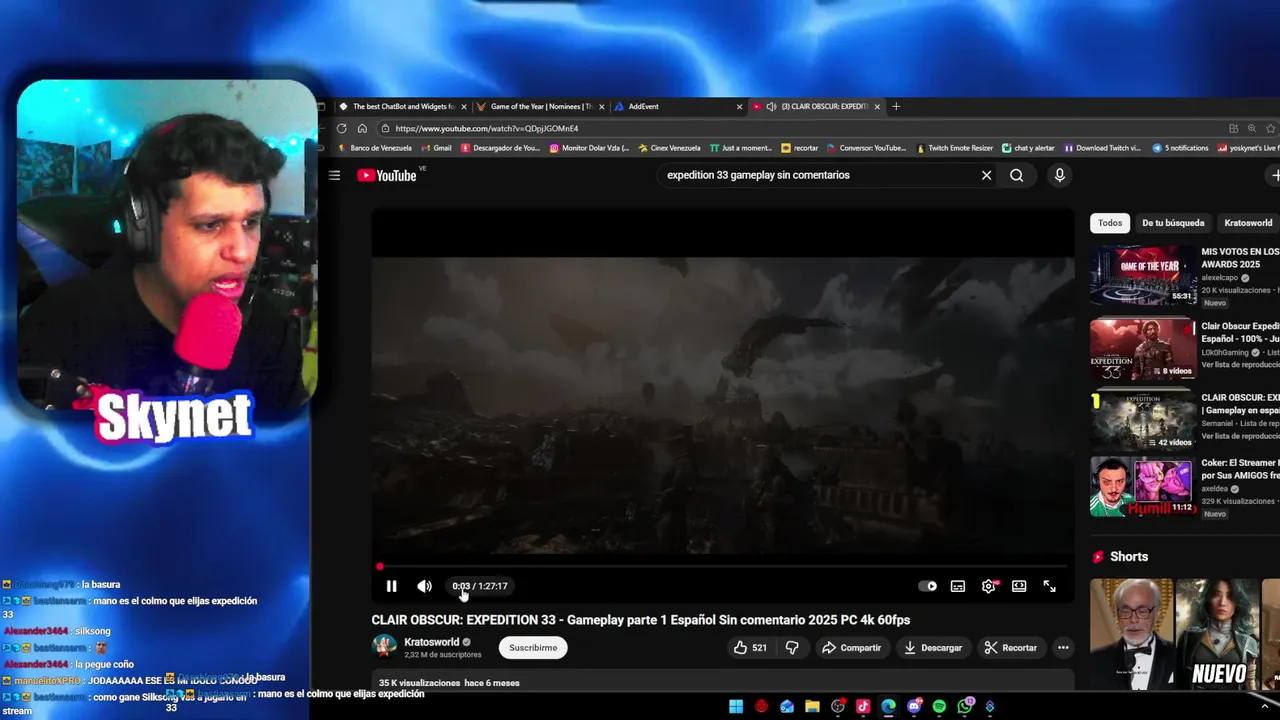Start voice search with the microphone
The height and width of the screenshot is (720, 1280).
(1059, 175)
